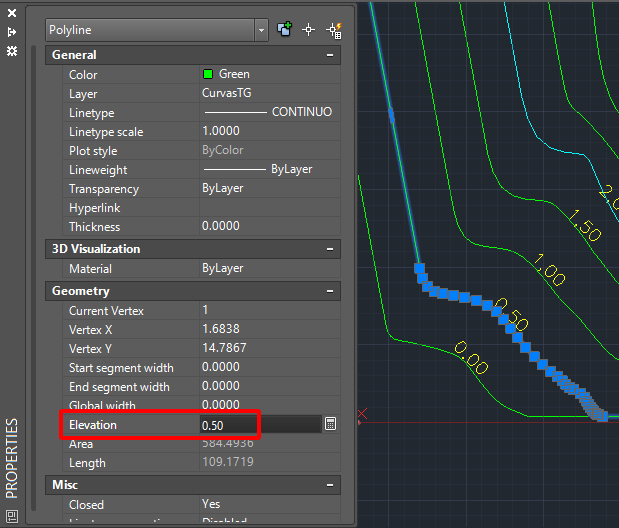
Task: Click the Elevation input field 0.50
Action: click(x=261, y=425)
